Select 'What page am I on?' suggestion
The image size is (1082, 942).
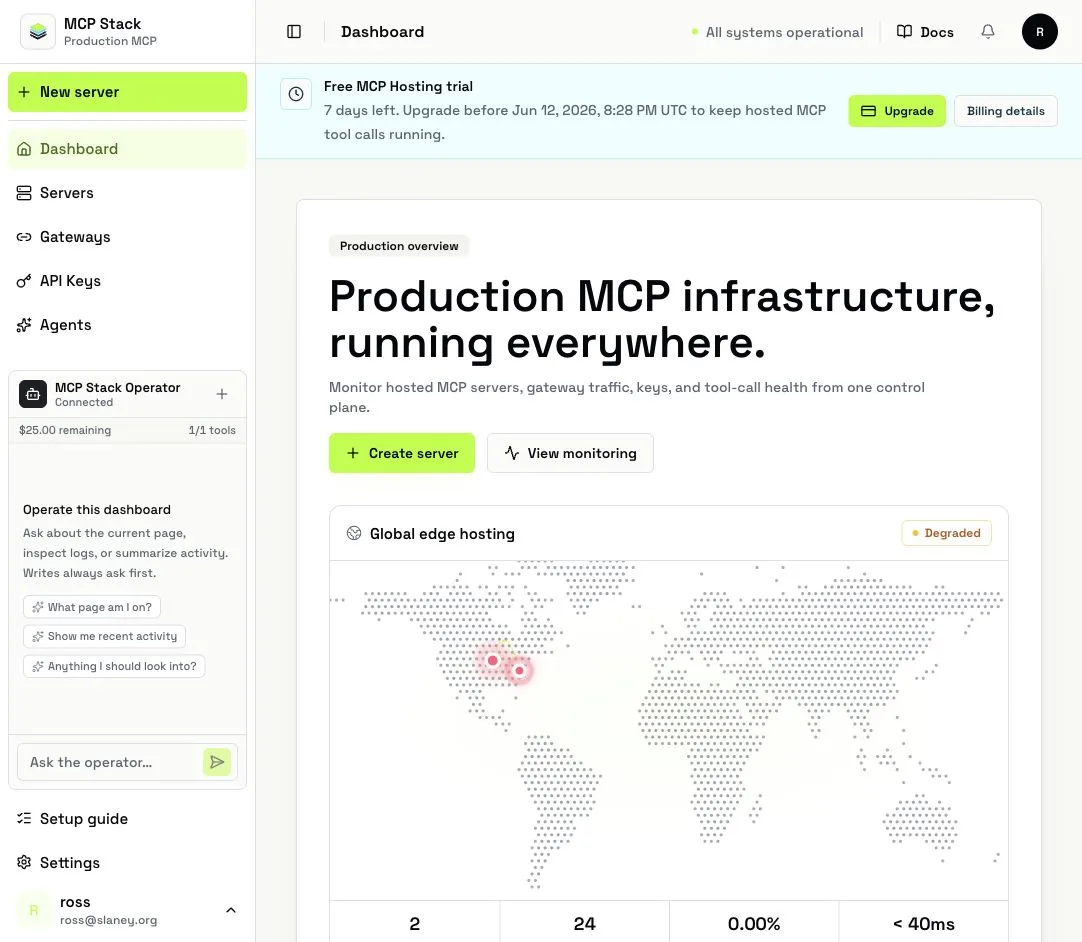92,607
